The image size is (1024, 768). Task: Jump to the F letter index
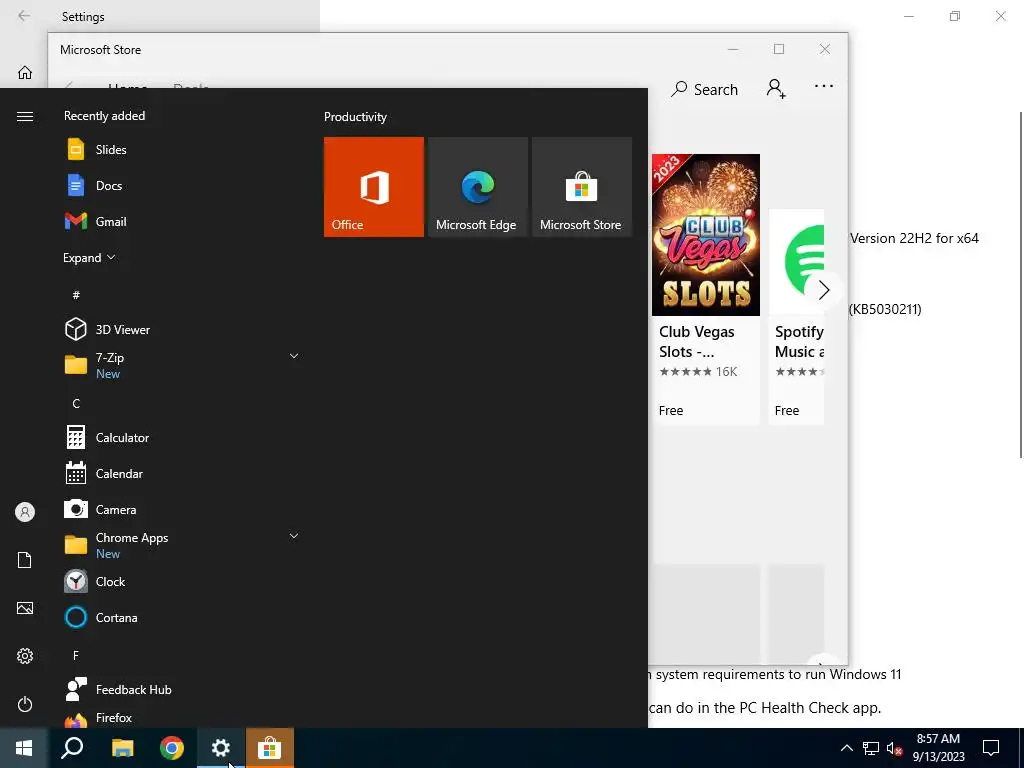tap(76, 655)
